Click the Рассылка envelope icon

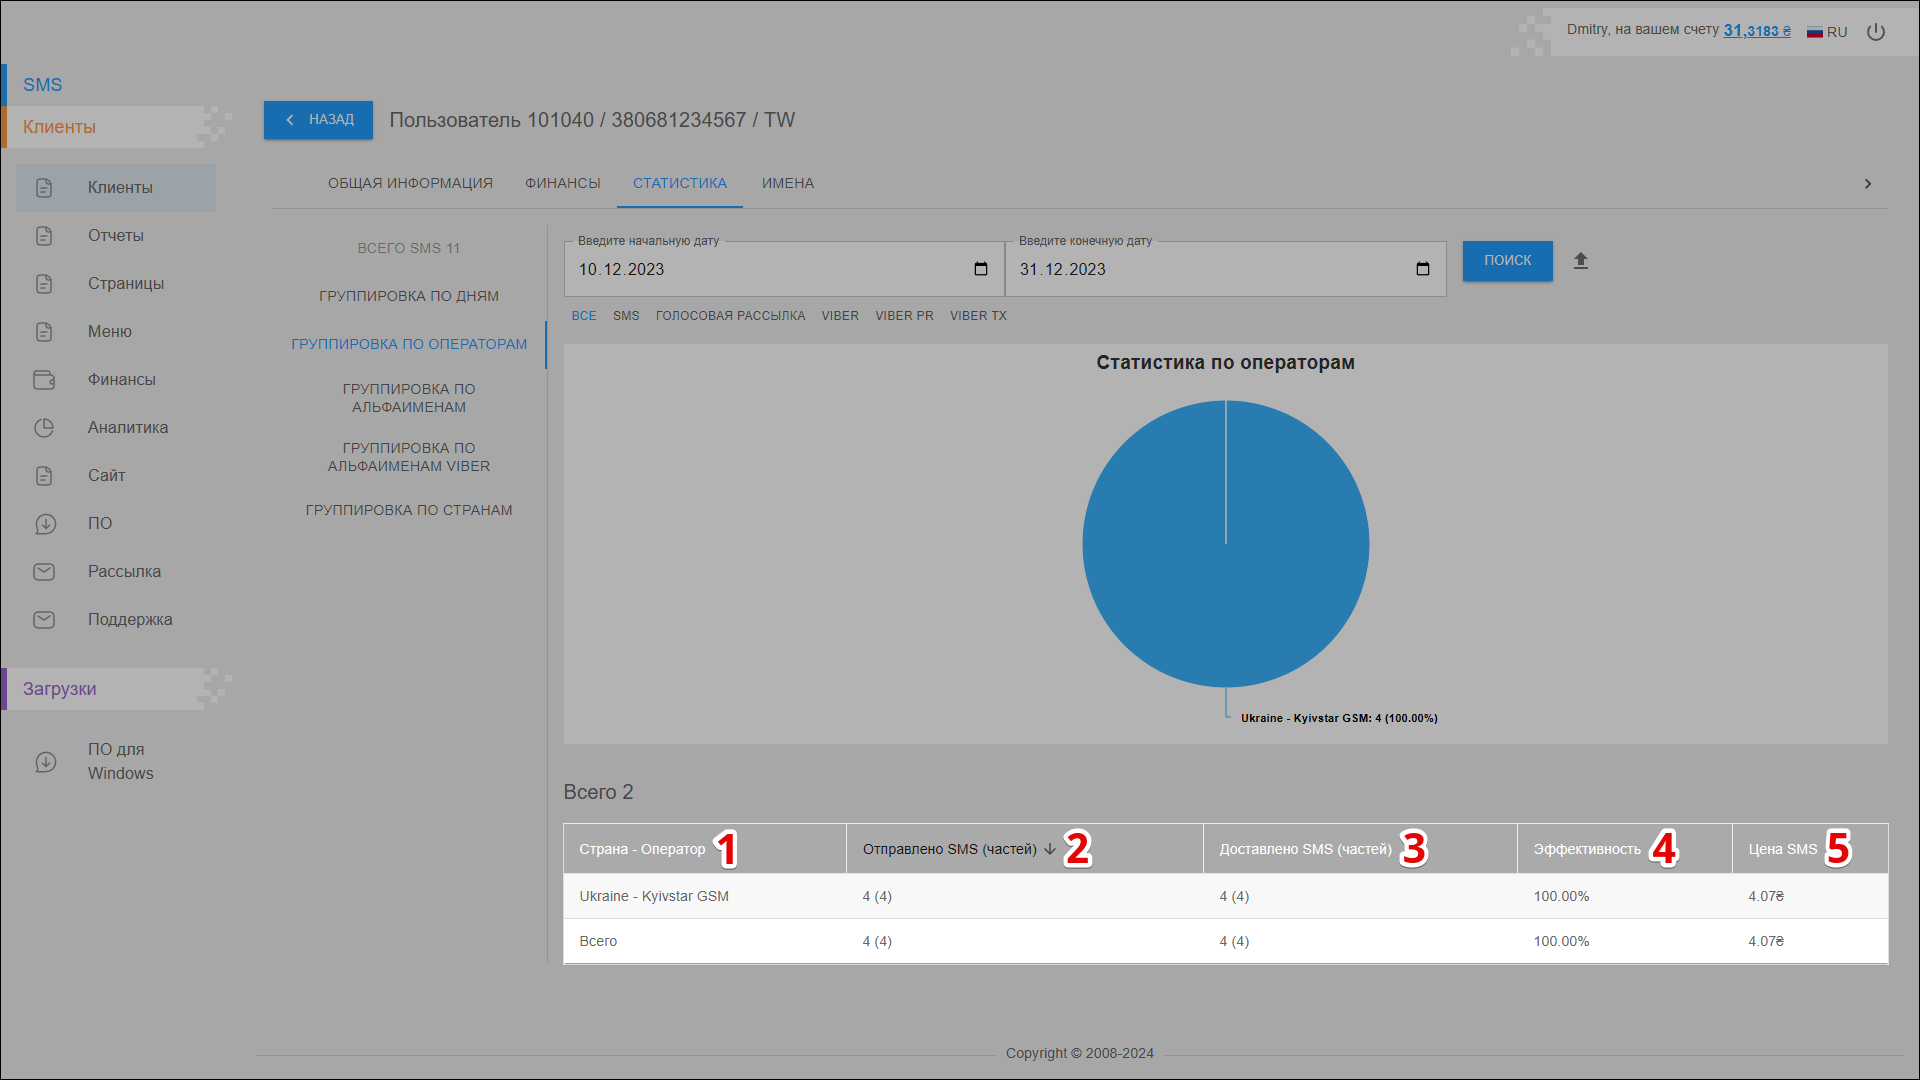[x=44, y=572]
